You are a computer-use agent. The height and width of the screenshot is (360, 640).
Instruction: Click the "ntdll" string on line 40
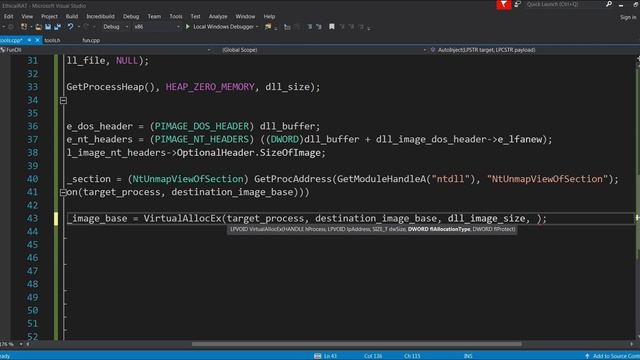451,179
